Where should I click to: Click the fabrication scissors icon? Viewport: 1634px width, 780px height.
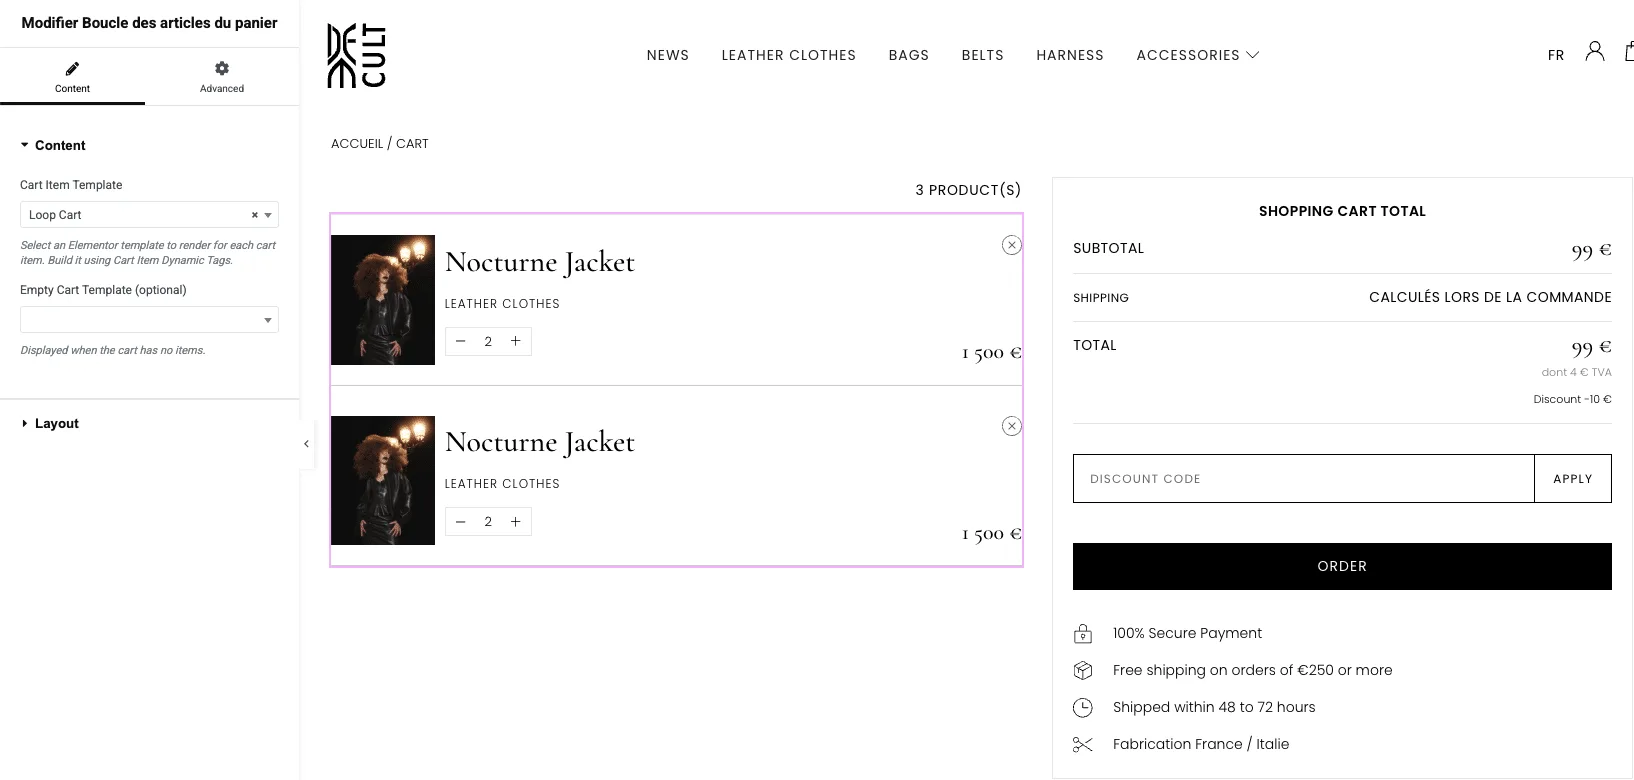(1082, 744)
